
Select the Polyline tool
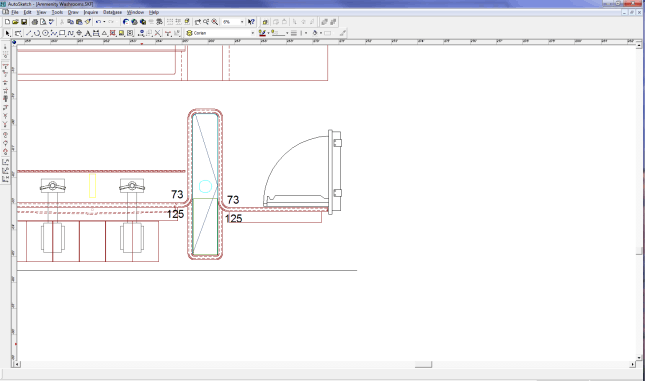pos(53,33)
